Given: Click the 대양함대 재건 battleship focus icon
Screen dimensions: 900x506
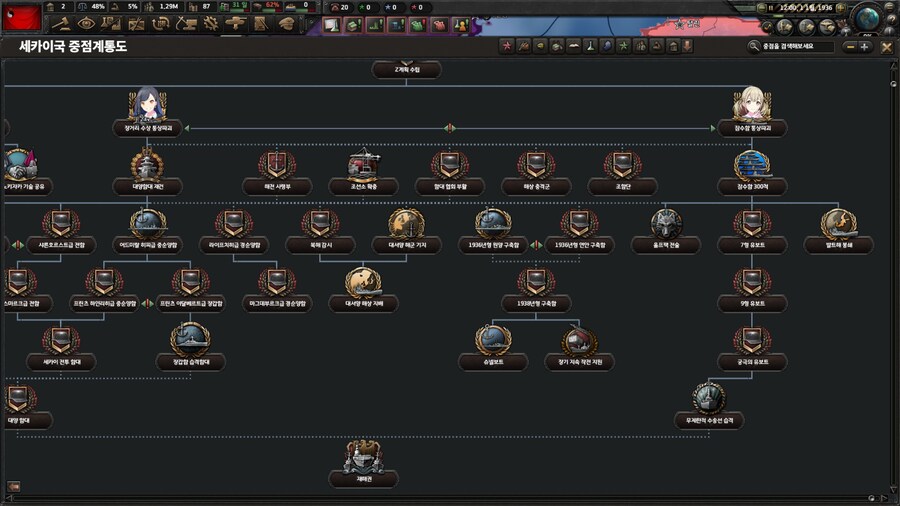Looking at the screenshot, I should pyautogui.click(x=147, y=166).
